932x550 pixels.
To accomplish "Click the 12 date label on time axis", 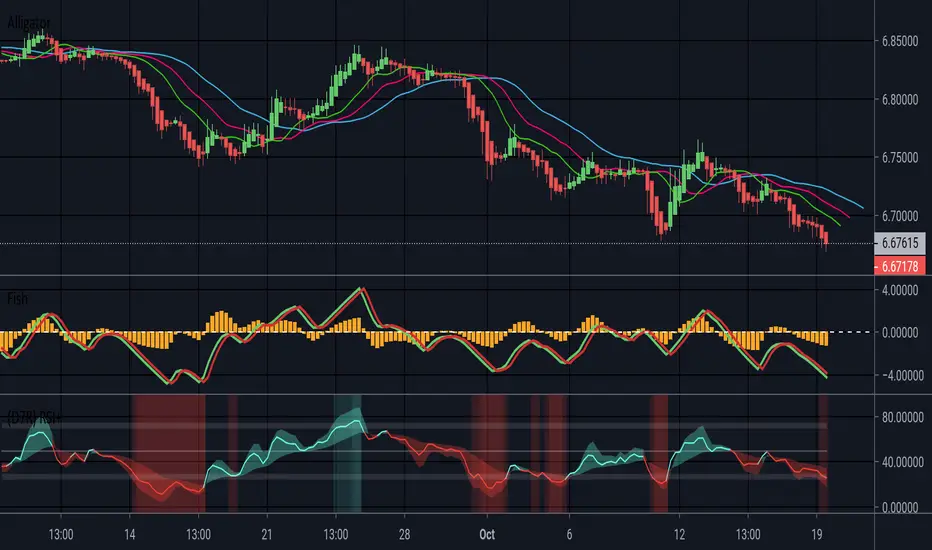I will point(679,535).
